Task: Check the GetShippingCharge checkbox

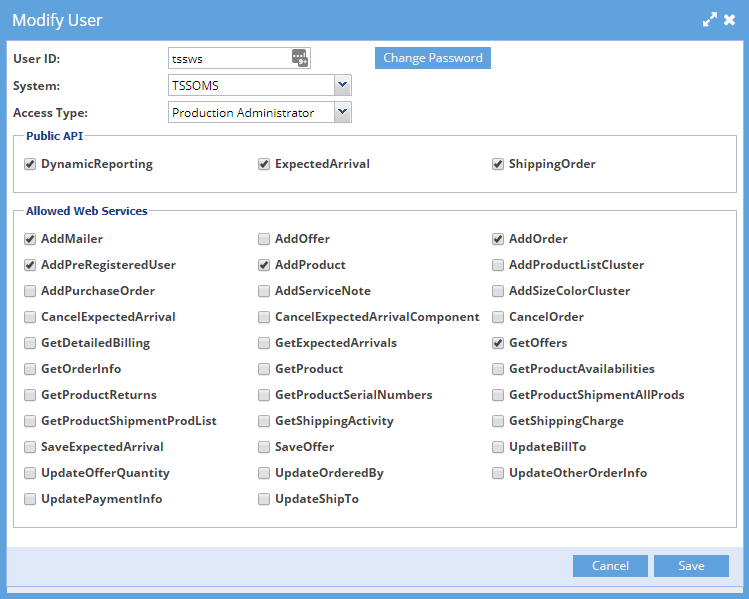Action: point(498,421)
